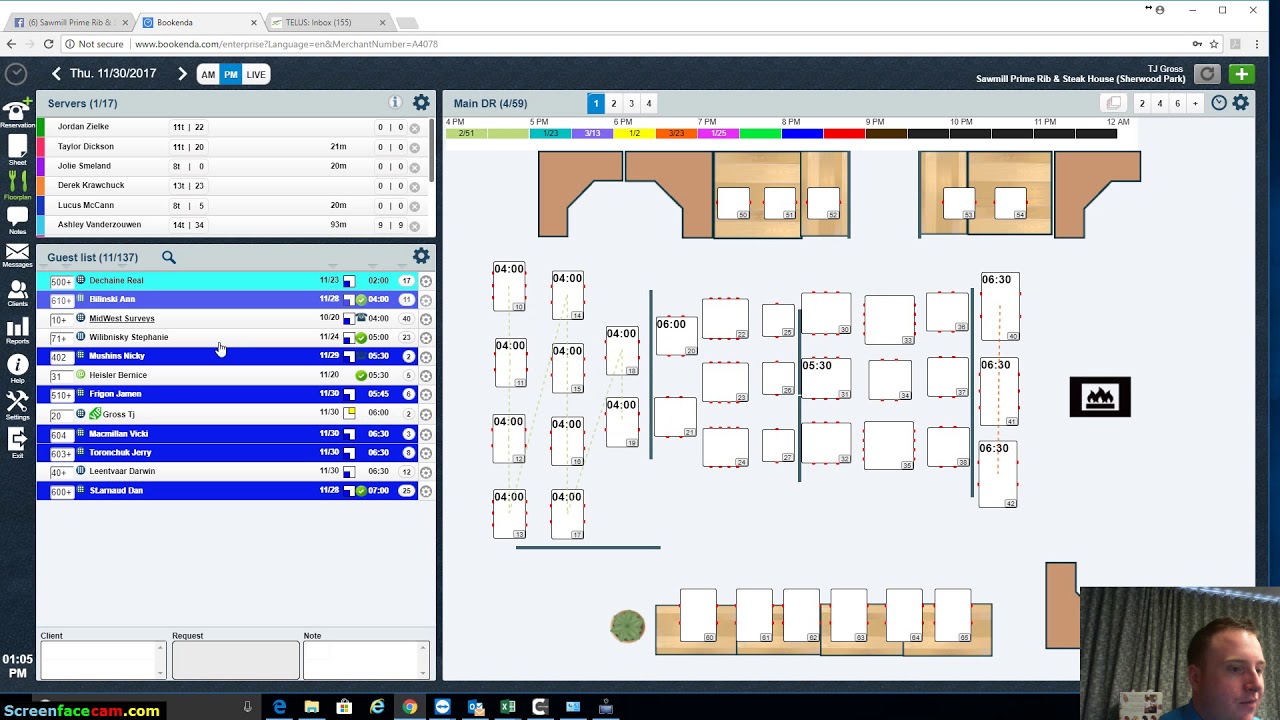Image resolution: width=1280 pixels, height=720 pixels.
Task: Go to next day arrow
Action: pyautogui.click(x=182, y=74)
